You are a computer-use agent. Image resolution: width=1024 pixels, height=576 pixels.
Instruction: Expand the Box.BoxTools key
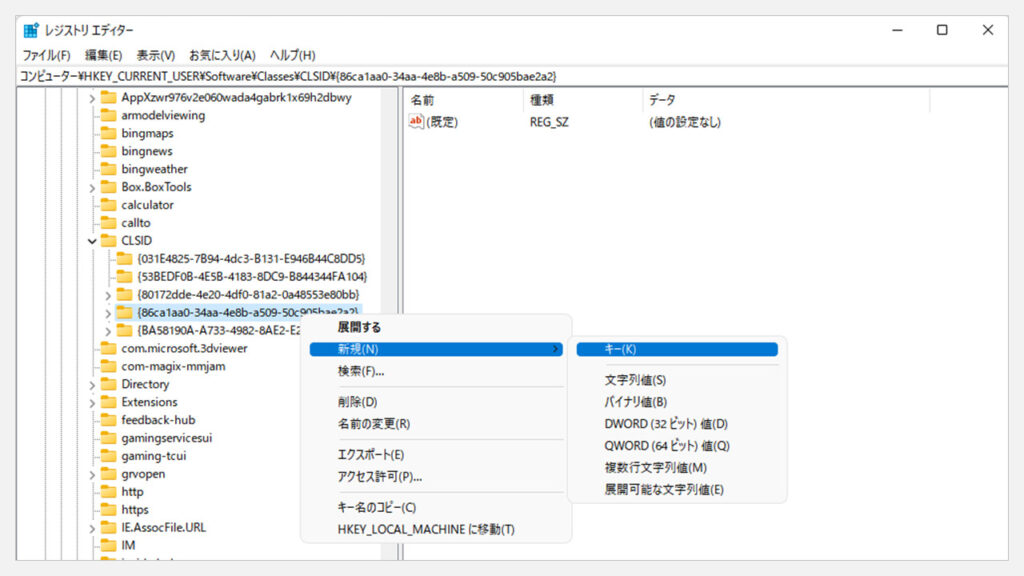(x=92, y=187)
